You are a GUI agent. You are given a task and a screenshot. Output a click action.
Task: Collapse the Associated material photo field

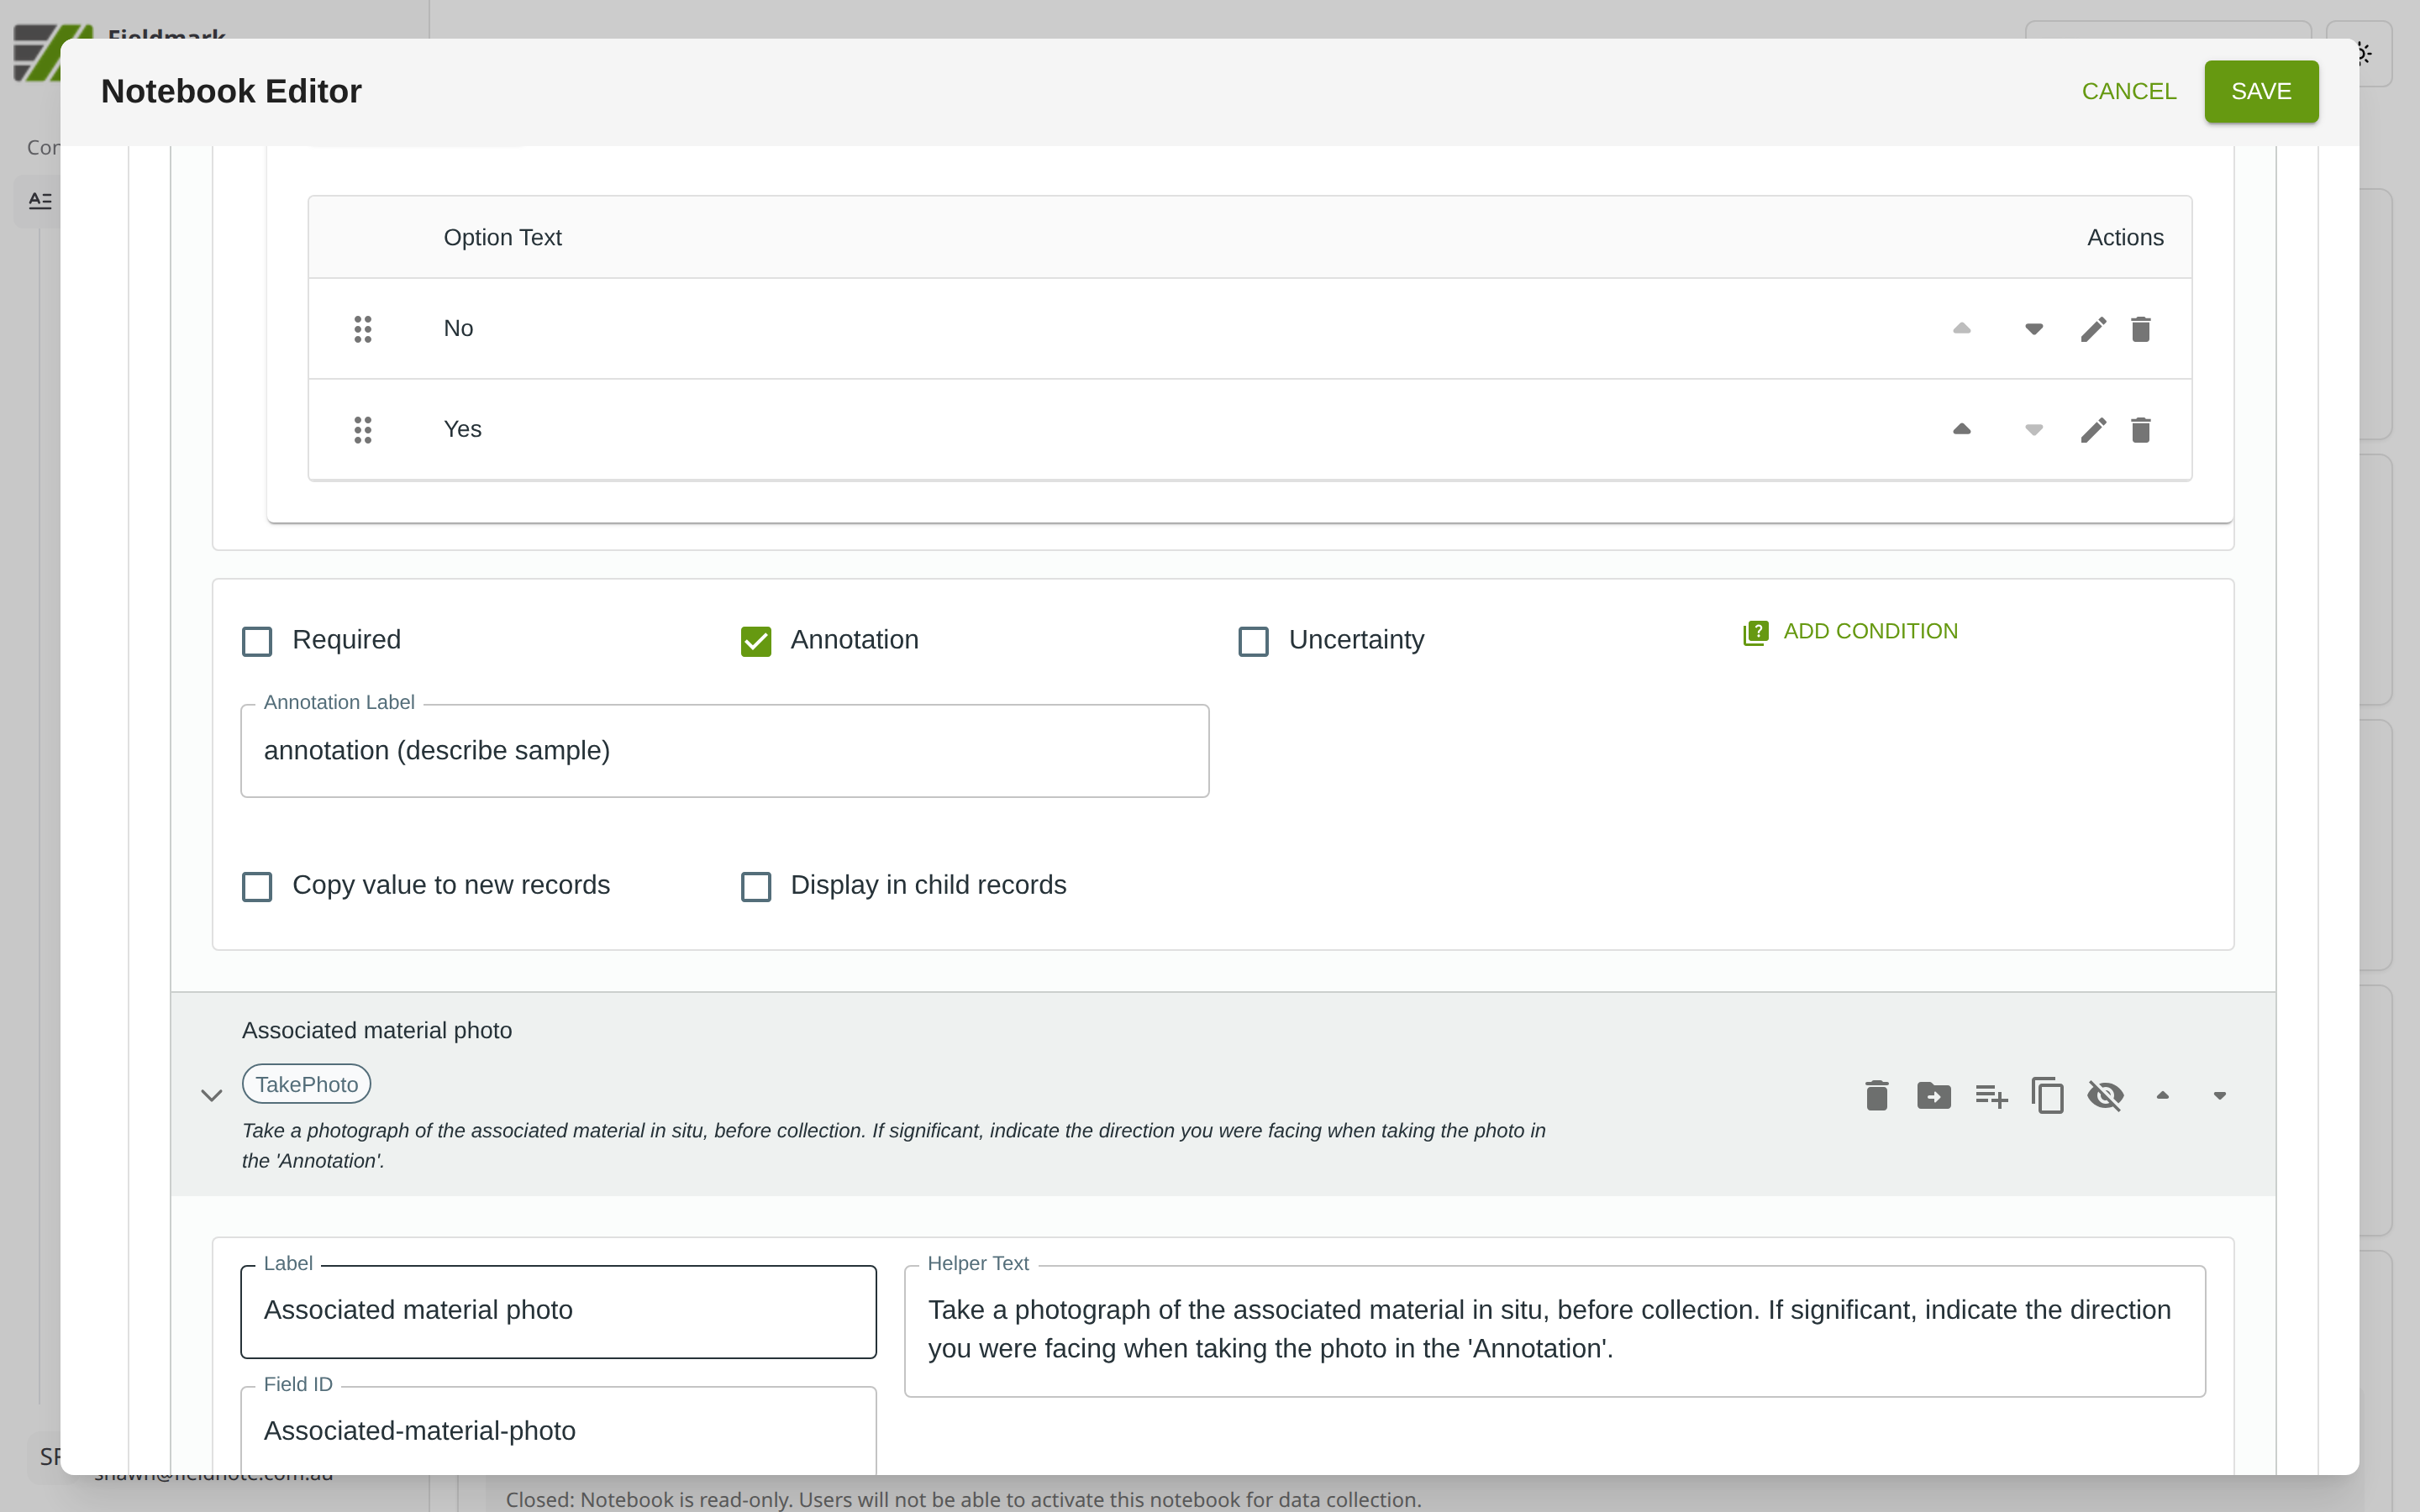211,1095
